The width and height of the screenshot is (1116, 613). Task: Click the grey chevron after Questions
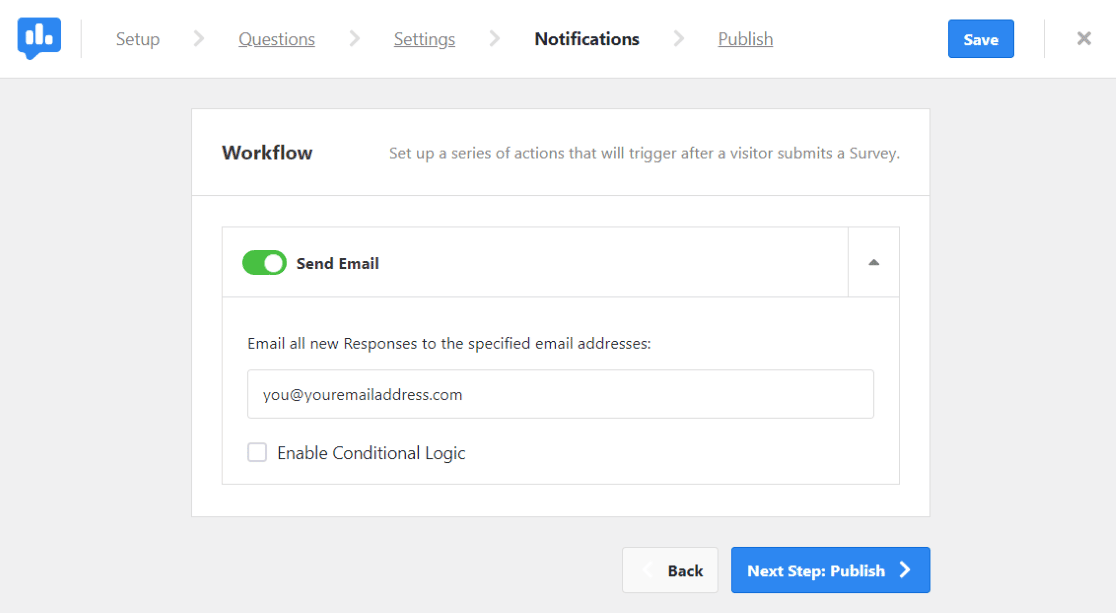click(x=354, y=38)
